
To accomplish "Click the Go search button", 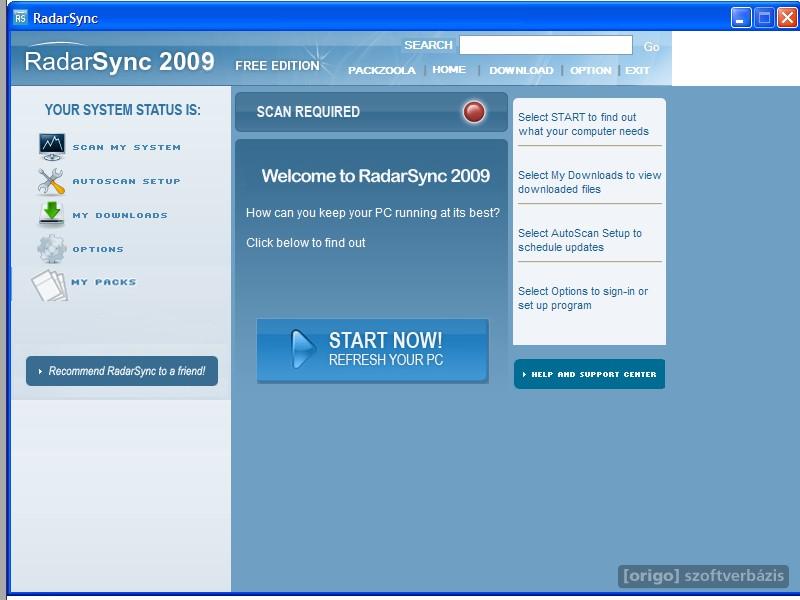I will 652,47.
